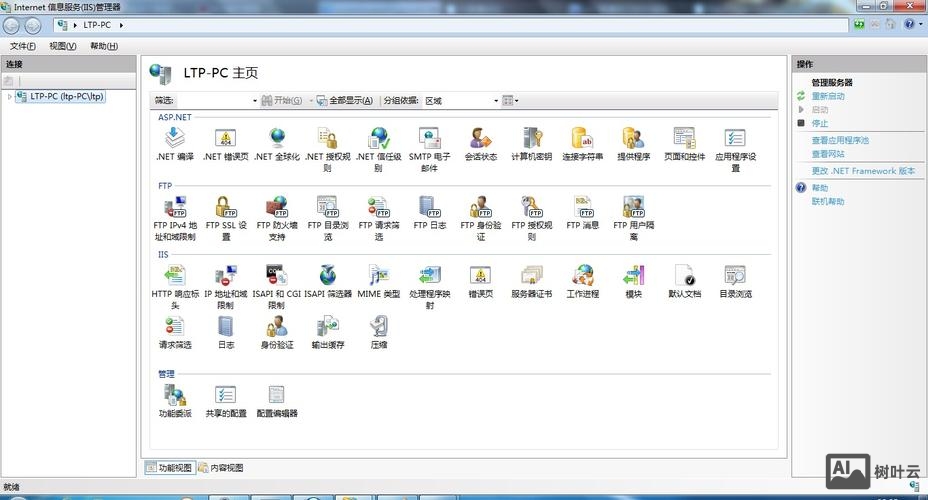Open the 工作进程 feature
This screenshot has height=500, width=928.
pos(582,282)
